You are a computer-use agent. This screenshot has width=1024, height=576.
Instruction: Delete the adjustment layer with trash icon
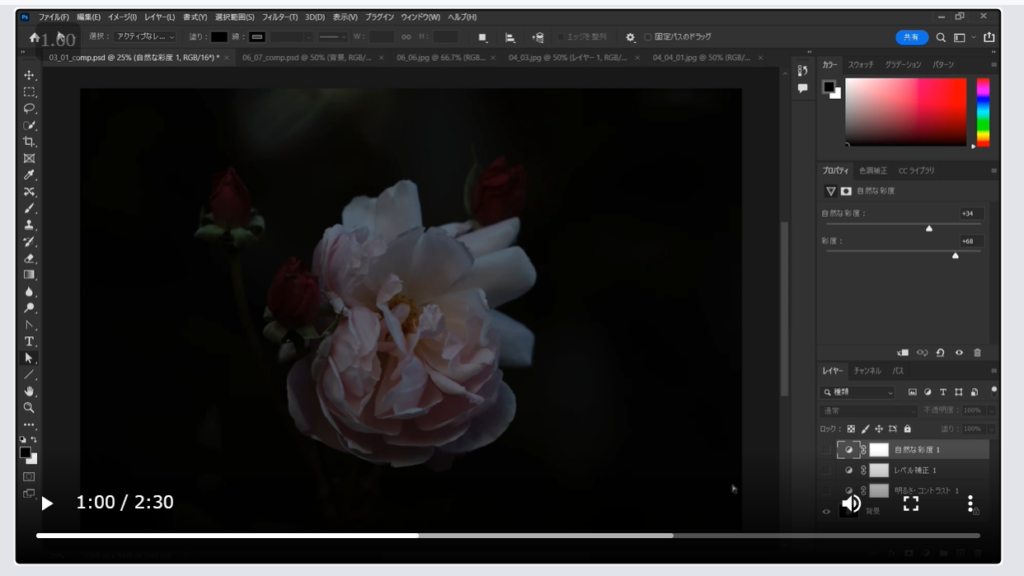[x=978, y=353]
